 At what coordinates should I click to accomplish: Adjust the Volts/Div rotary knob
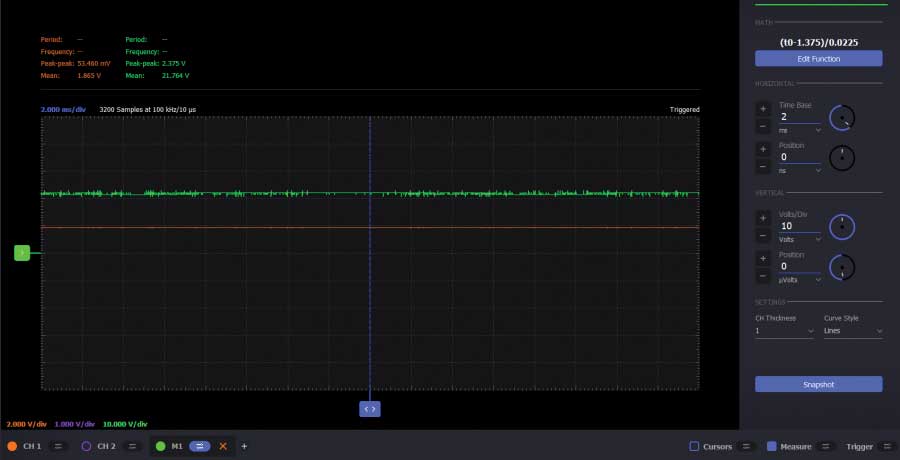click(x=843, y=227)
